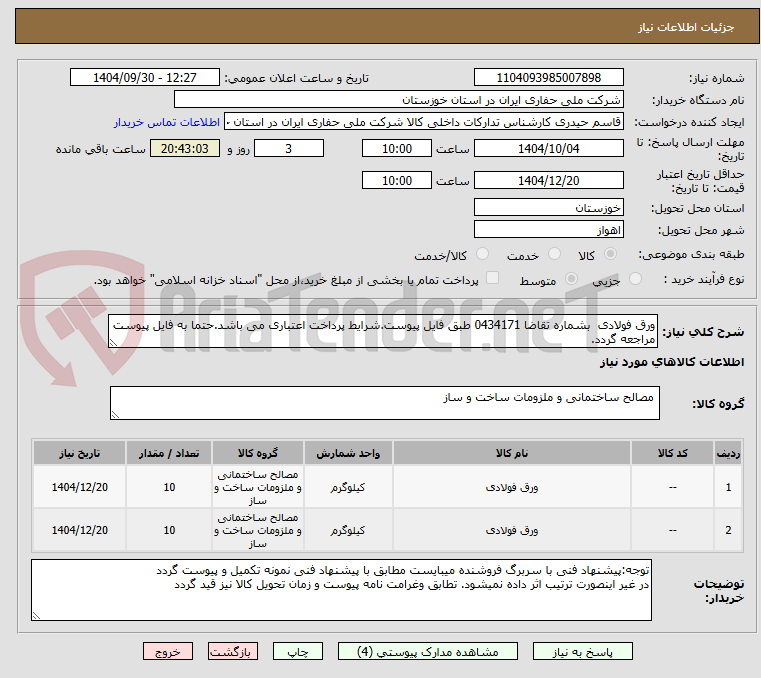Click the شماره نیاز number field
The height and width of the screenshot is (678, 761).
point(548,78)
